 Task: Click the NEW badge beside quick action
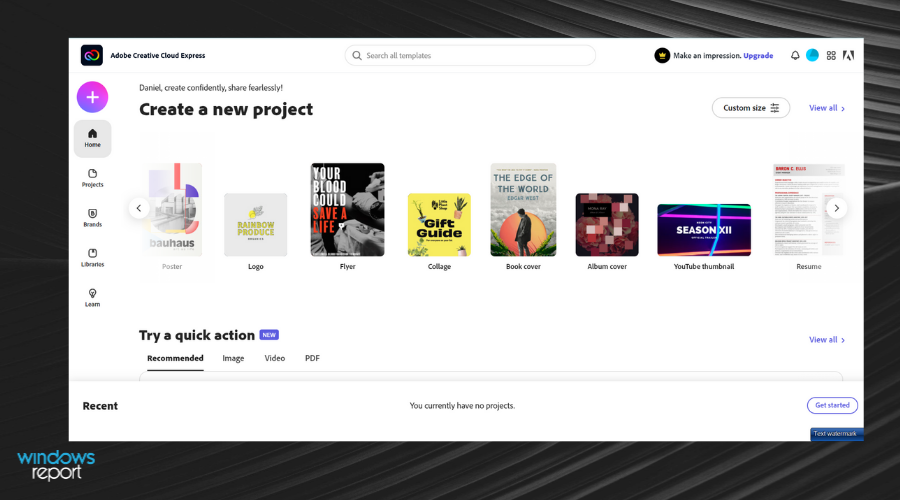click(269, 335)
